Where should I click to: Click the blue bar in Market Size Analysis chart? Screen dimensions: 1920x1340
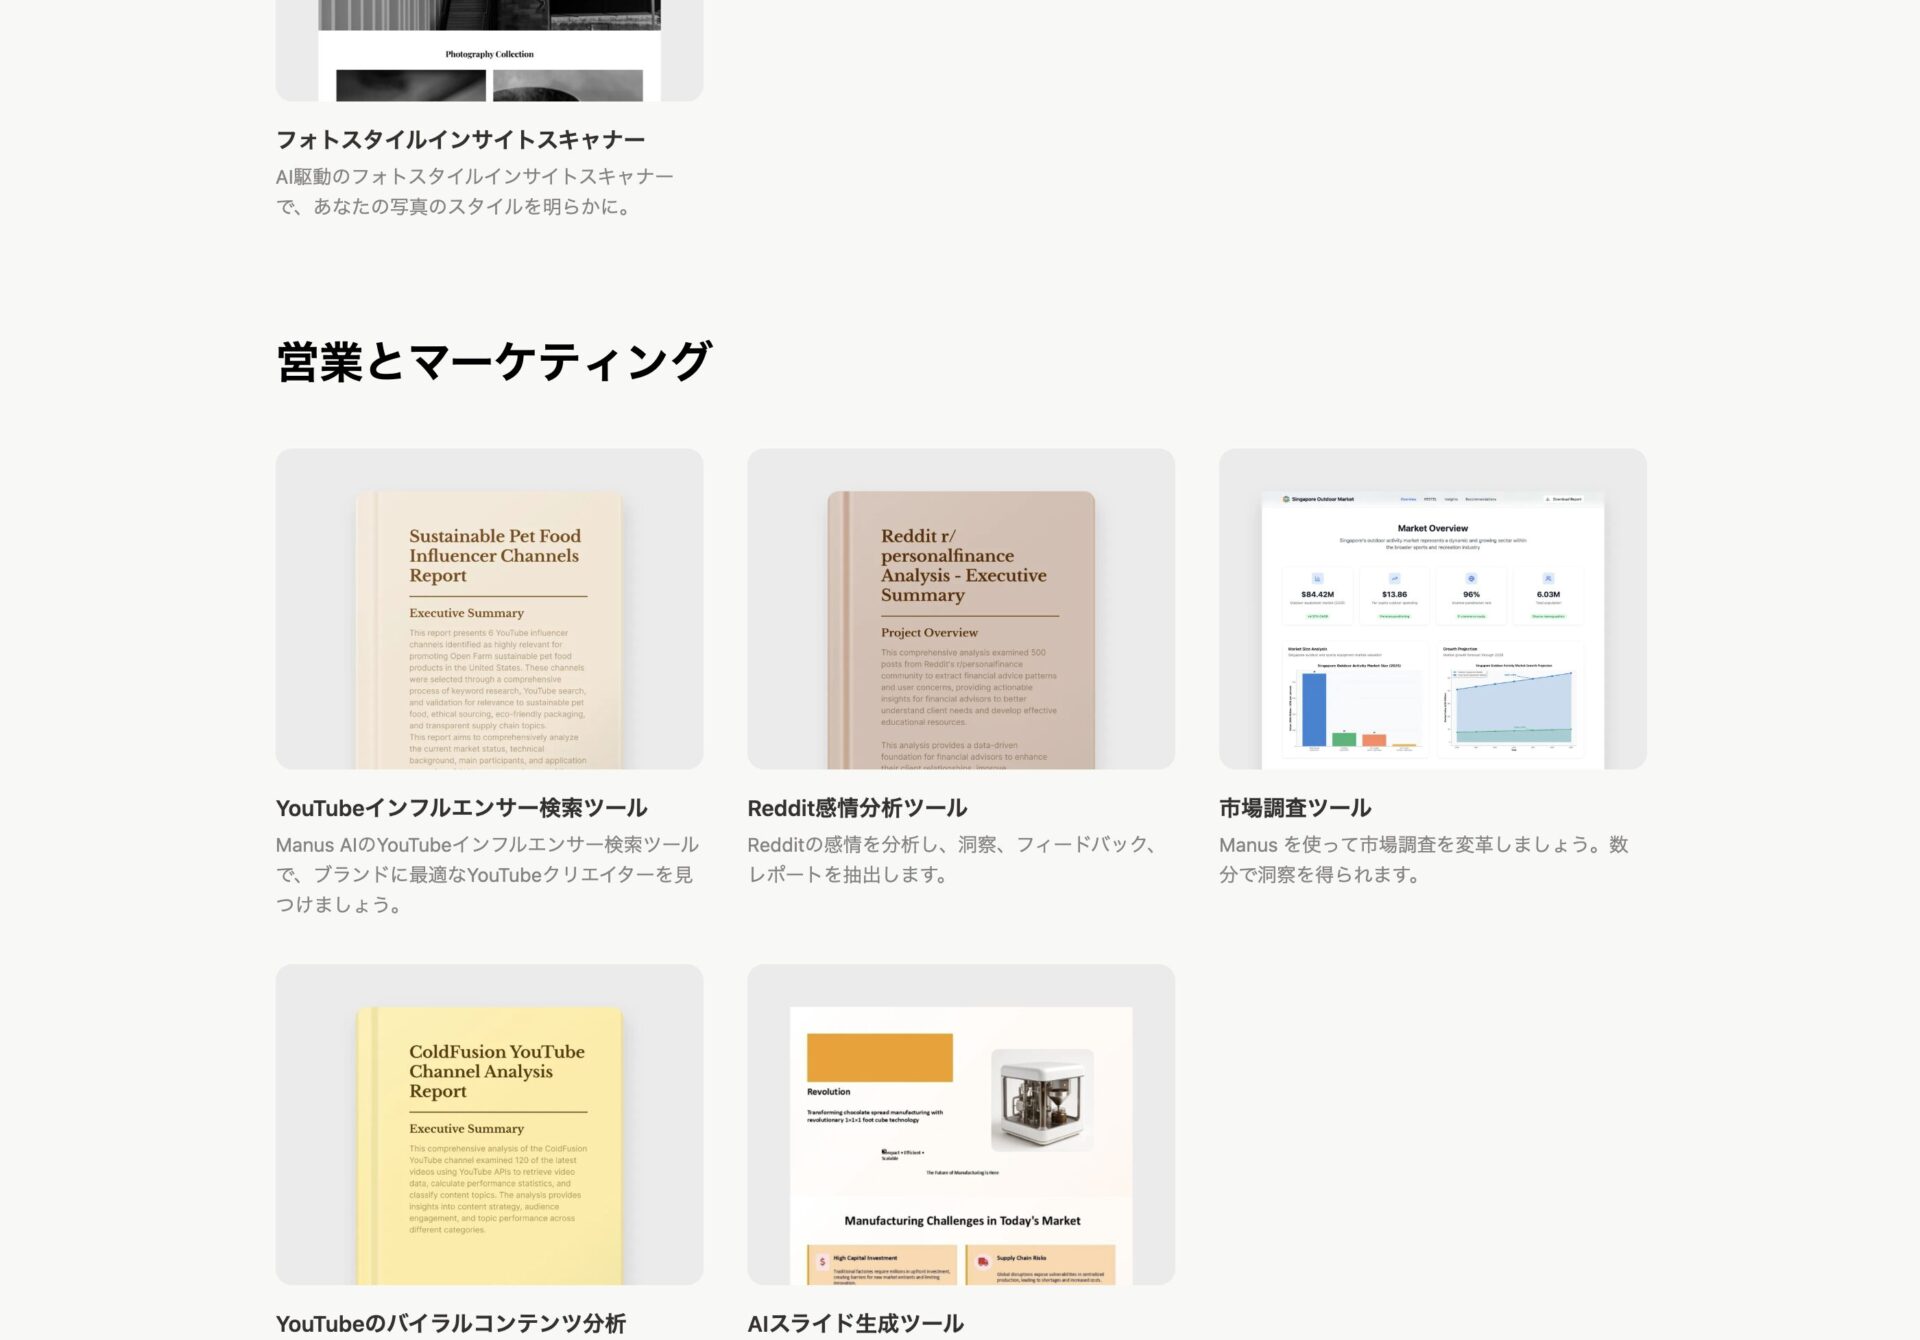(x=1313, y=710)
